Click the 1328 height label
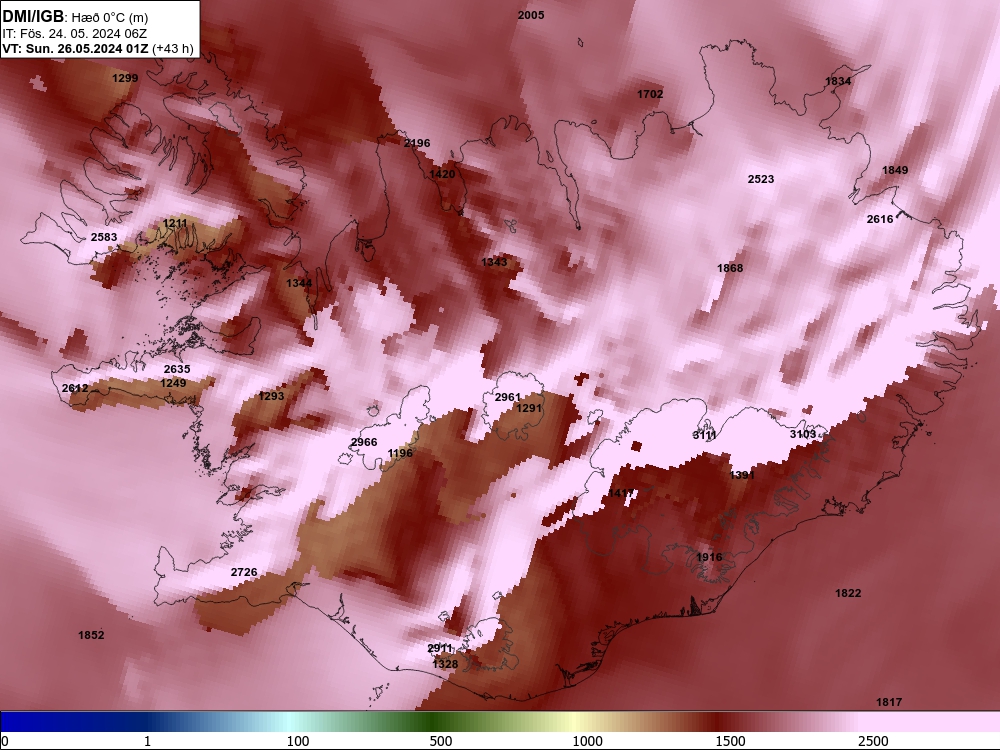The image size is (1000, 750). coord(445,665)
